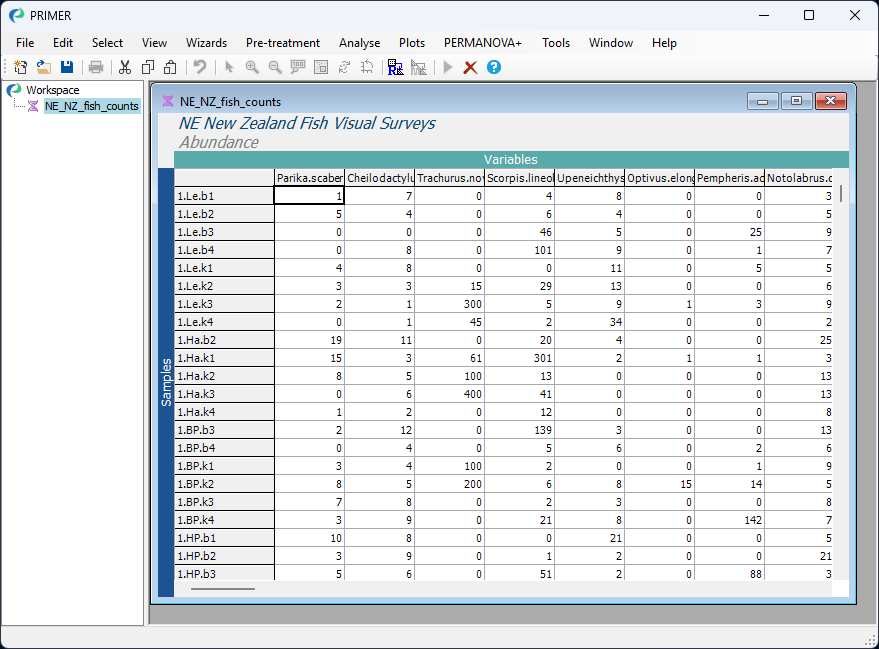Screen dimensions: 879x649
Task: Save the workspace with the disk icon
Action: 66,67
